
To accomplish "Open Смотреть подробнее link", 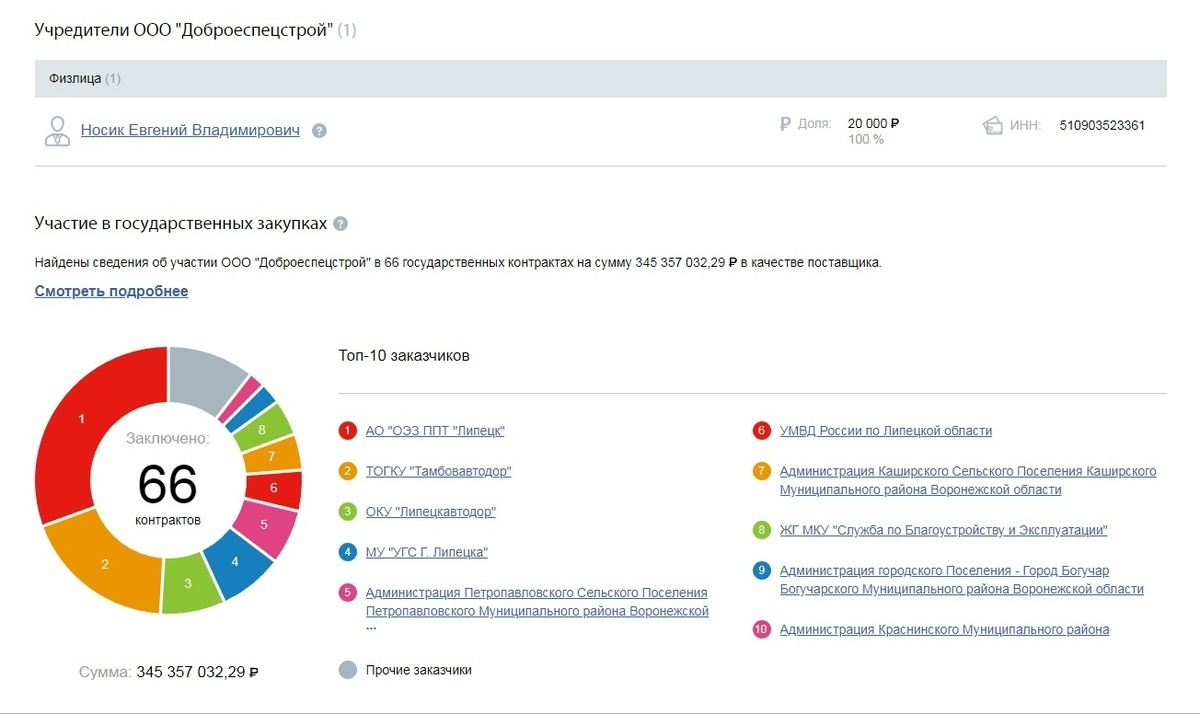I will [x=111, y=291].
